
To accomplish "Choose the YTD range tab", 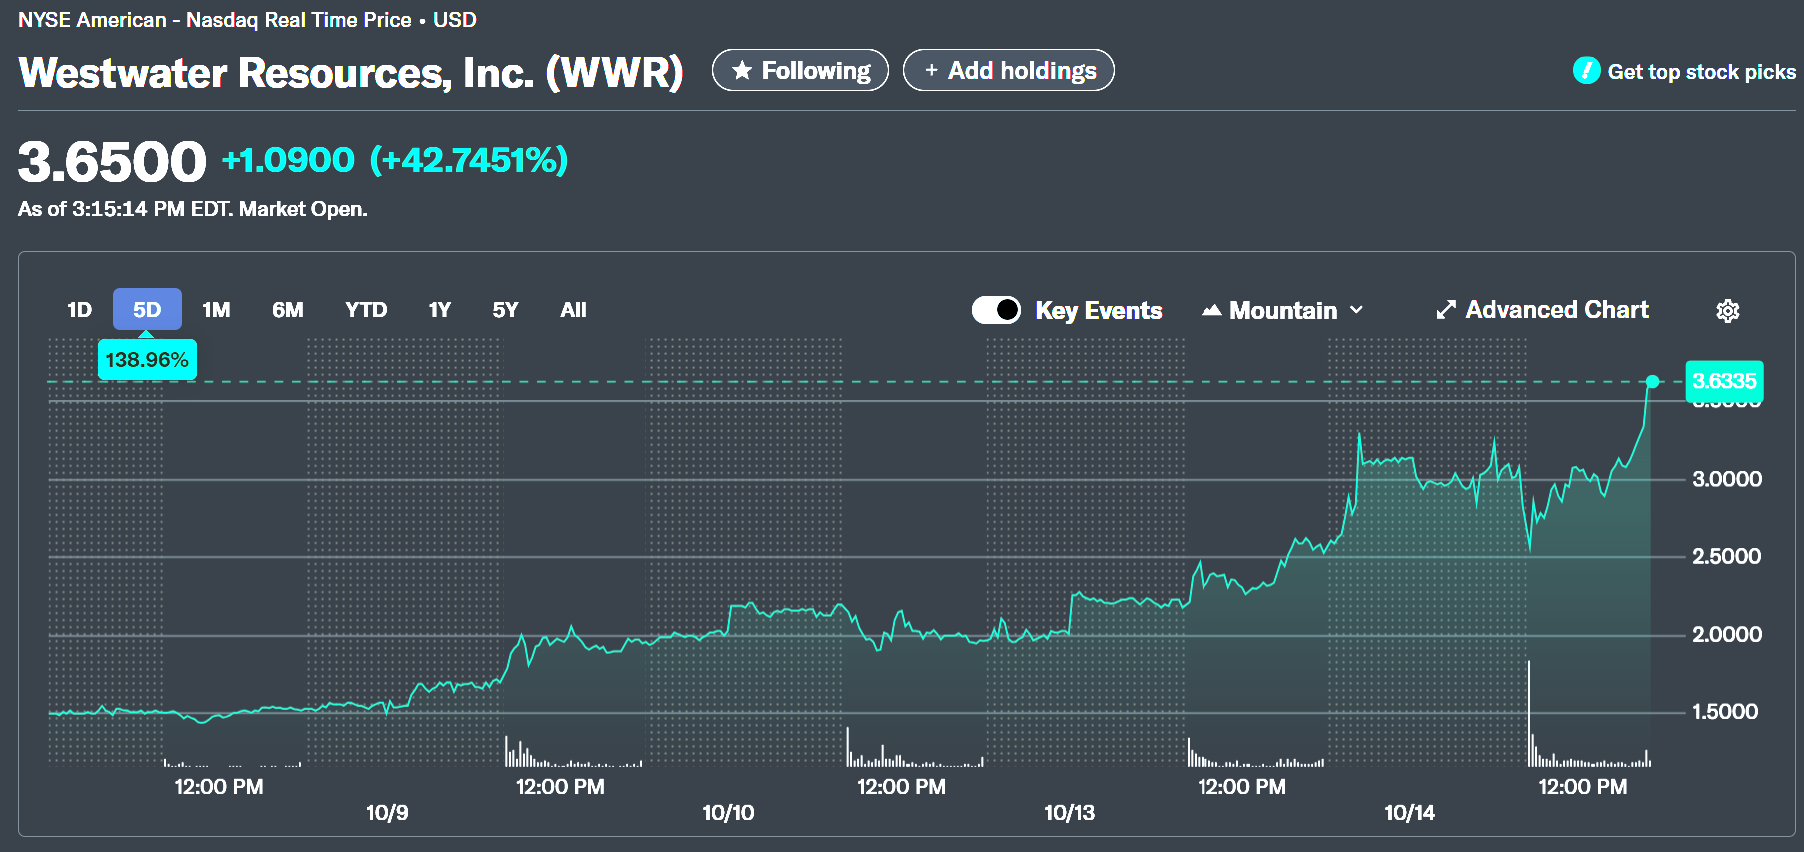I will (x=366, y=310).
